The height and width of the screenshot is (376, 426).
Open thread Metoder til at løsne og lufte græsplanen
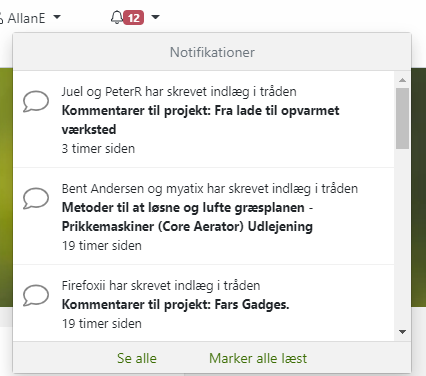click(x=187, y=217)
